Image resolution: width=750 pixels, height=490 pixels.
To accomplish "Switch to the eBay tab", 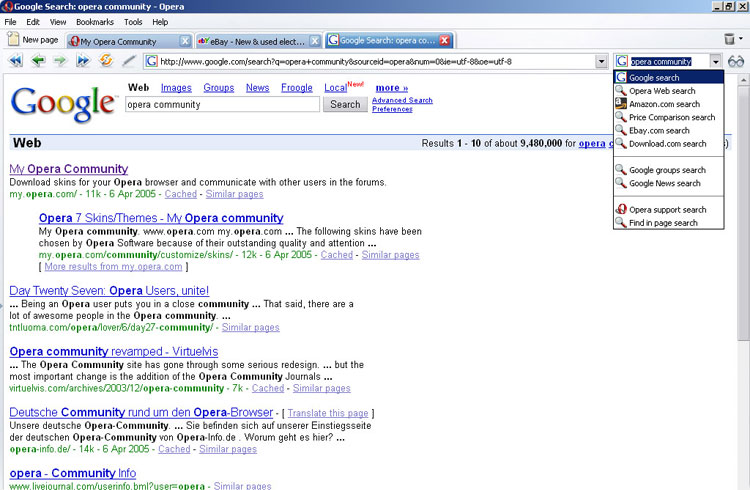I will click(258, 41).
